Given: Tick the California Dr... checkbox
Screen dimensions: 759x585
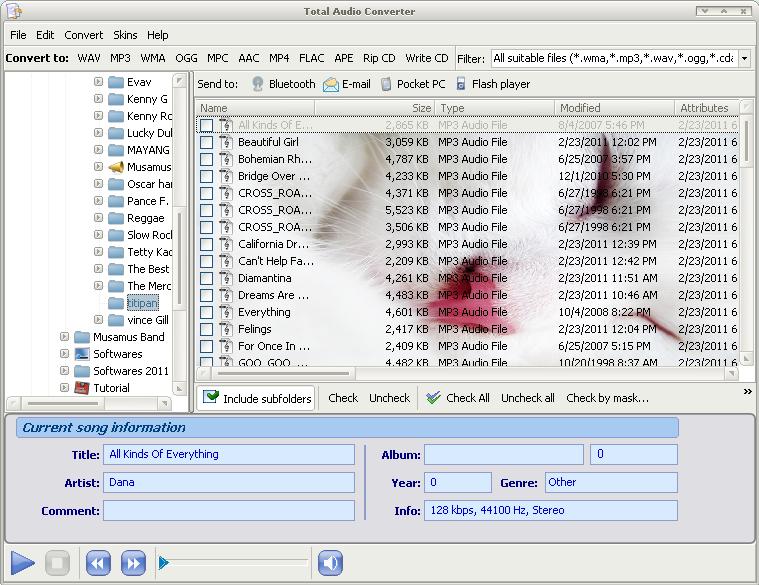Looking at the screenshot, I should coord(206,244).
